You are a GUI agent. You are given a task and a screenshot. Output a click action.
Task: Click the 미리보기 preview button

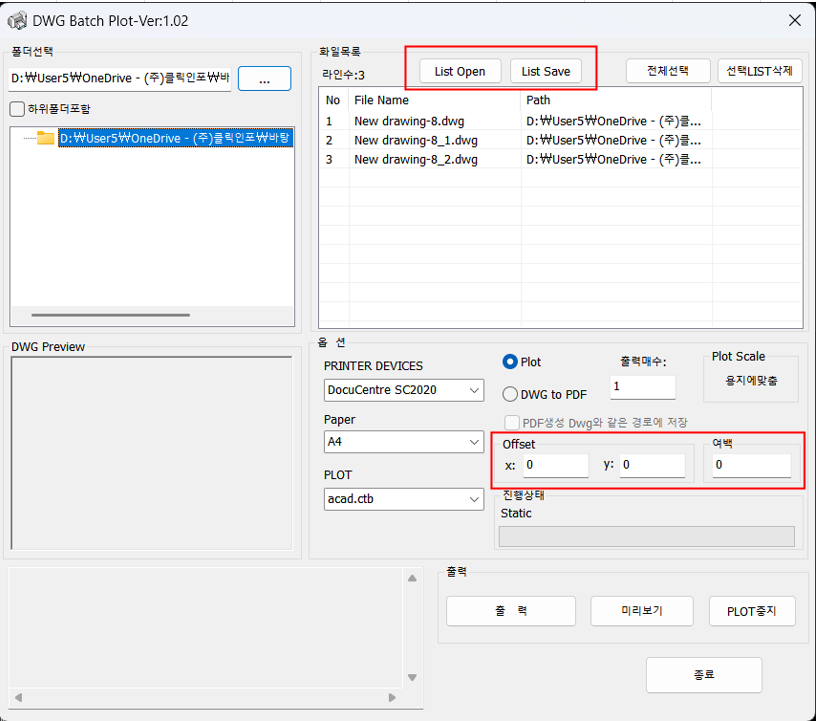[641, 610]
